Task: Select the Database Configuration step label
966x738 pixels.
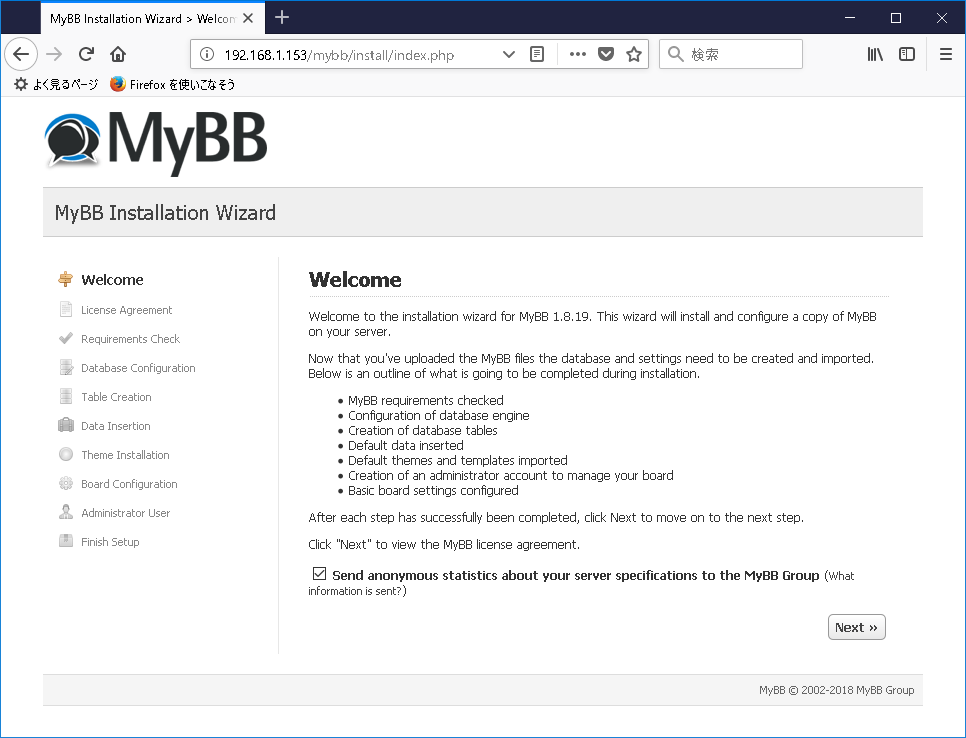Action: point(138,368)
